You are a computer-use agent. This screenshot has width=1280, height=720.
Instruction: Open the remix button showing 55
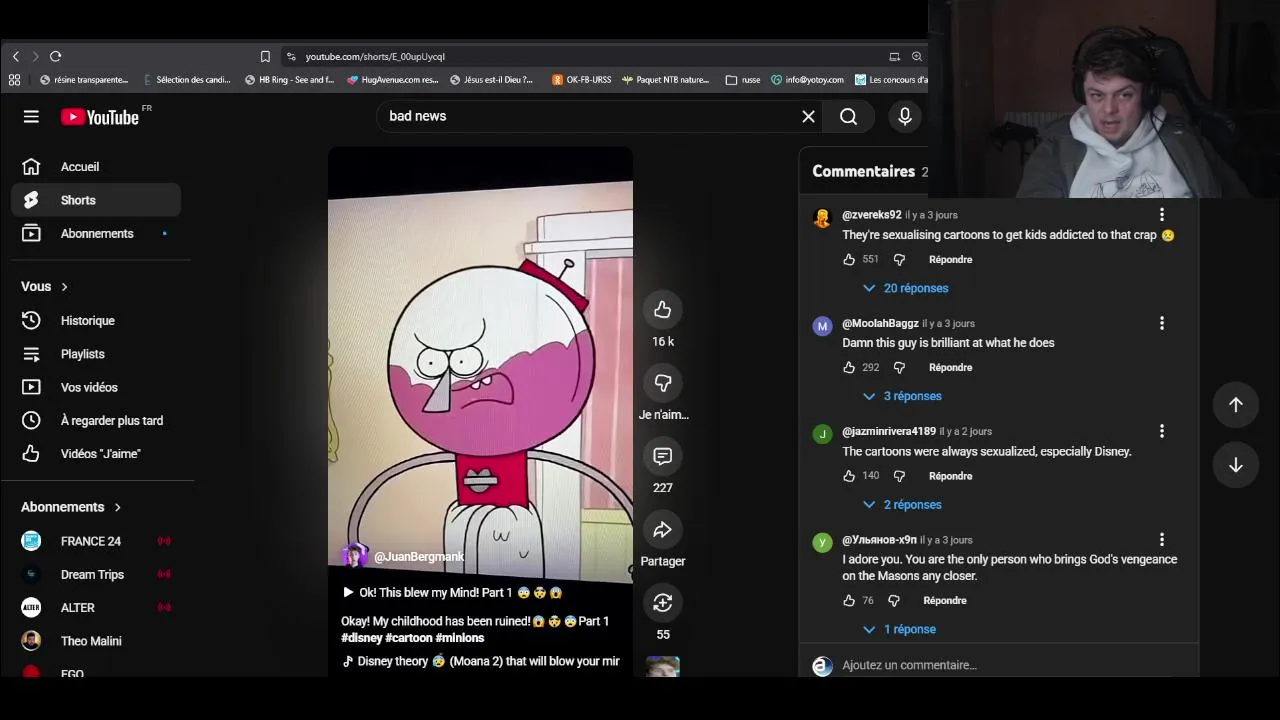(662, 602)
